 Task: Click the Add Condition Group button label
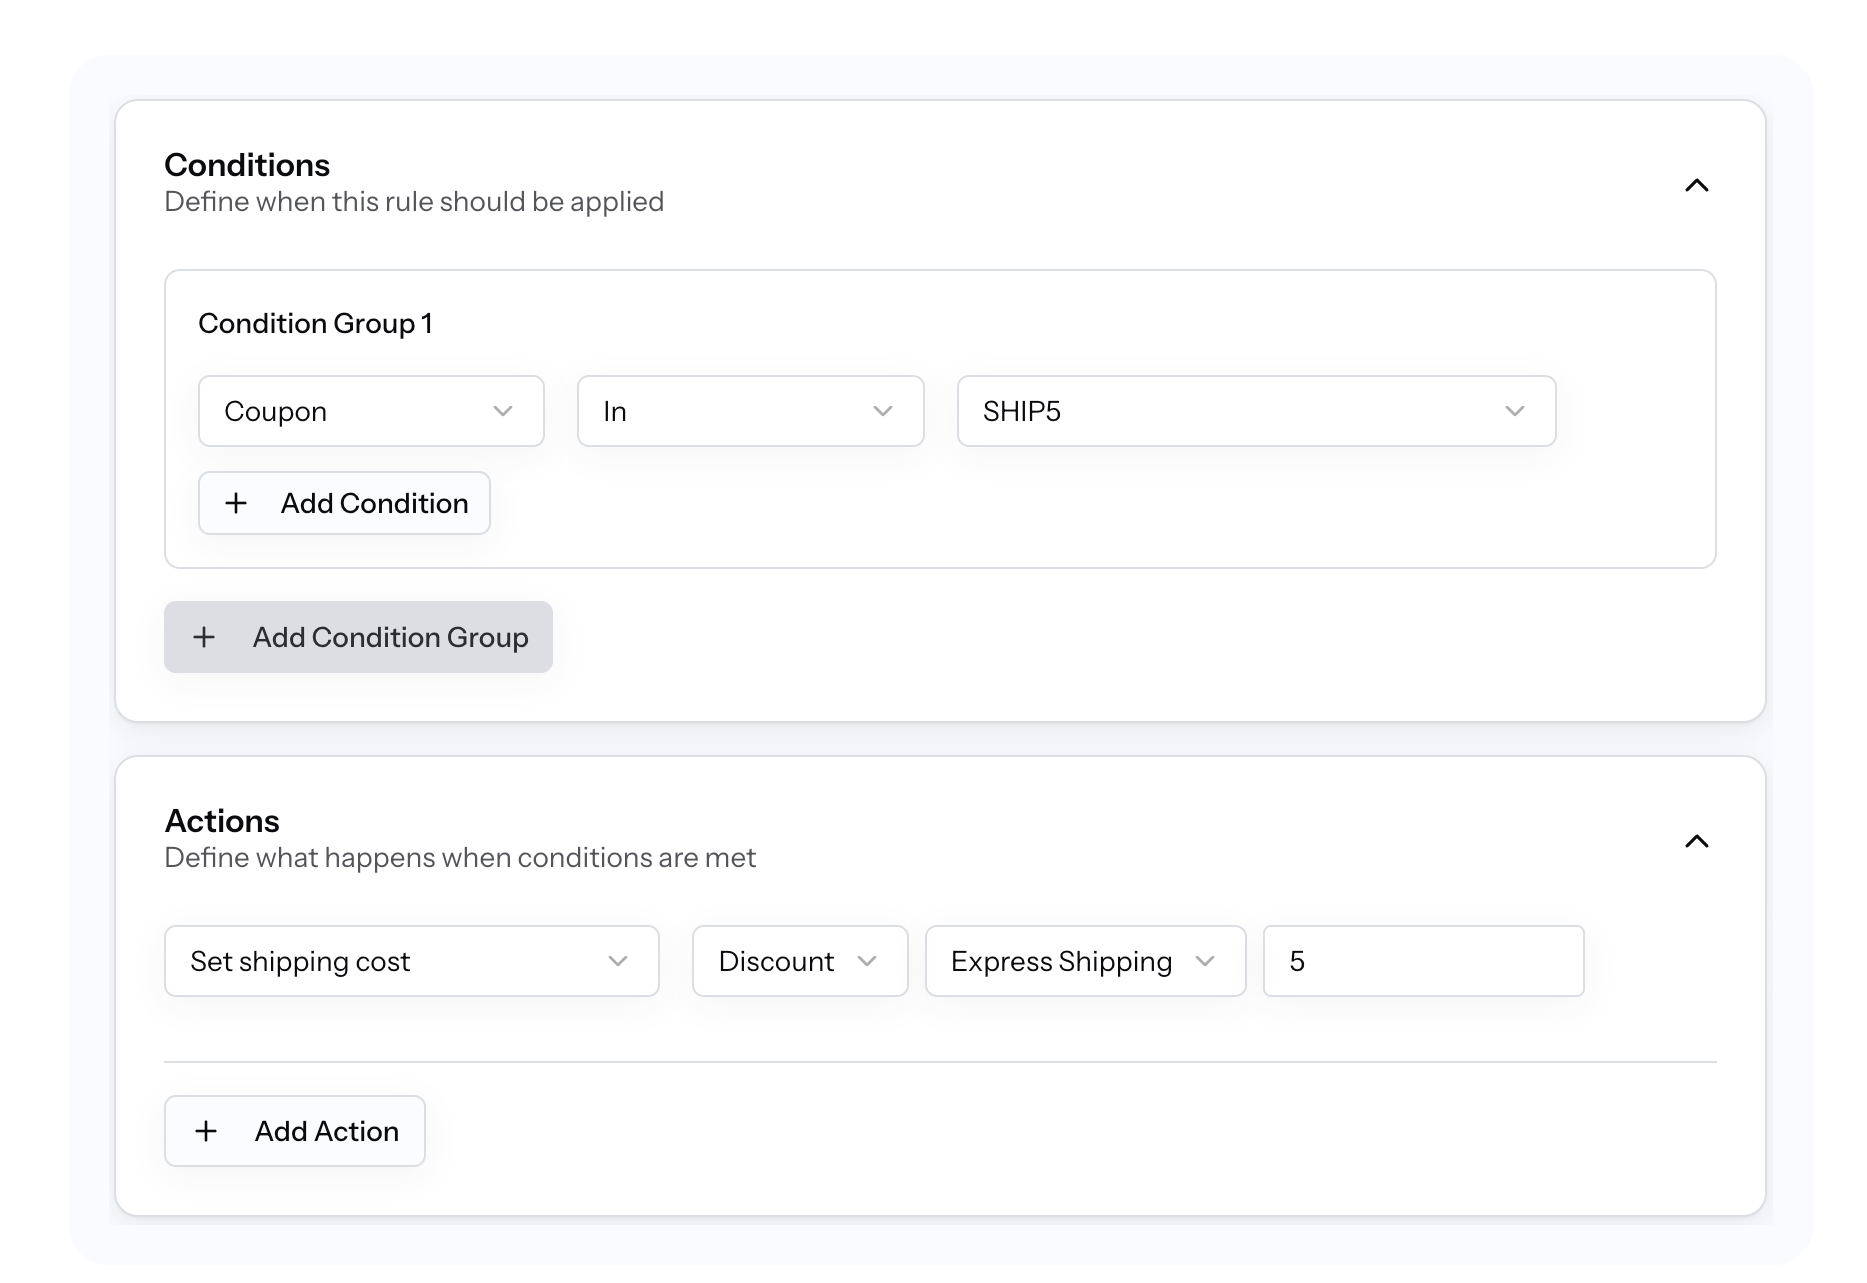coord(390,637)
